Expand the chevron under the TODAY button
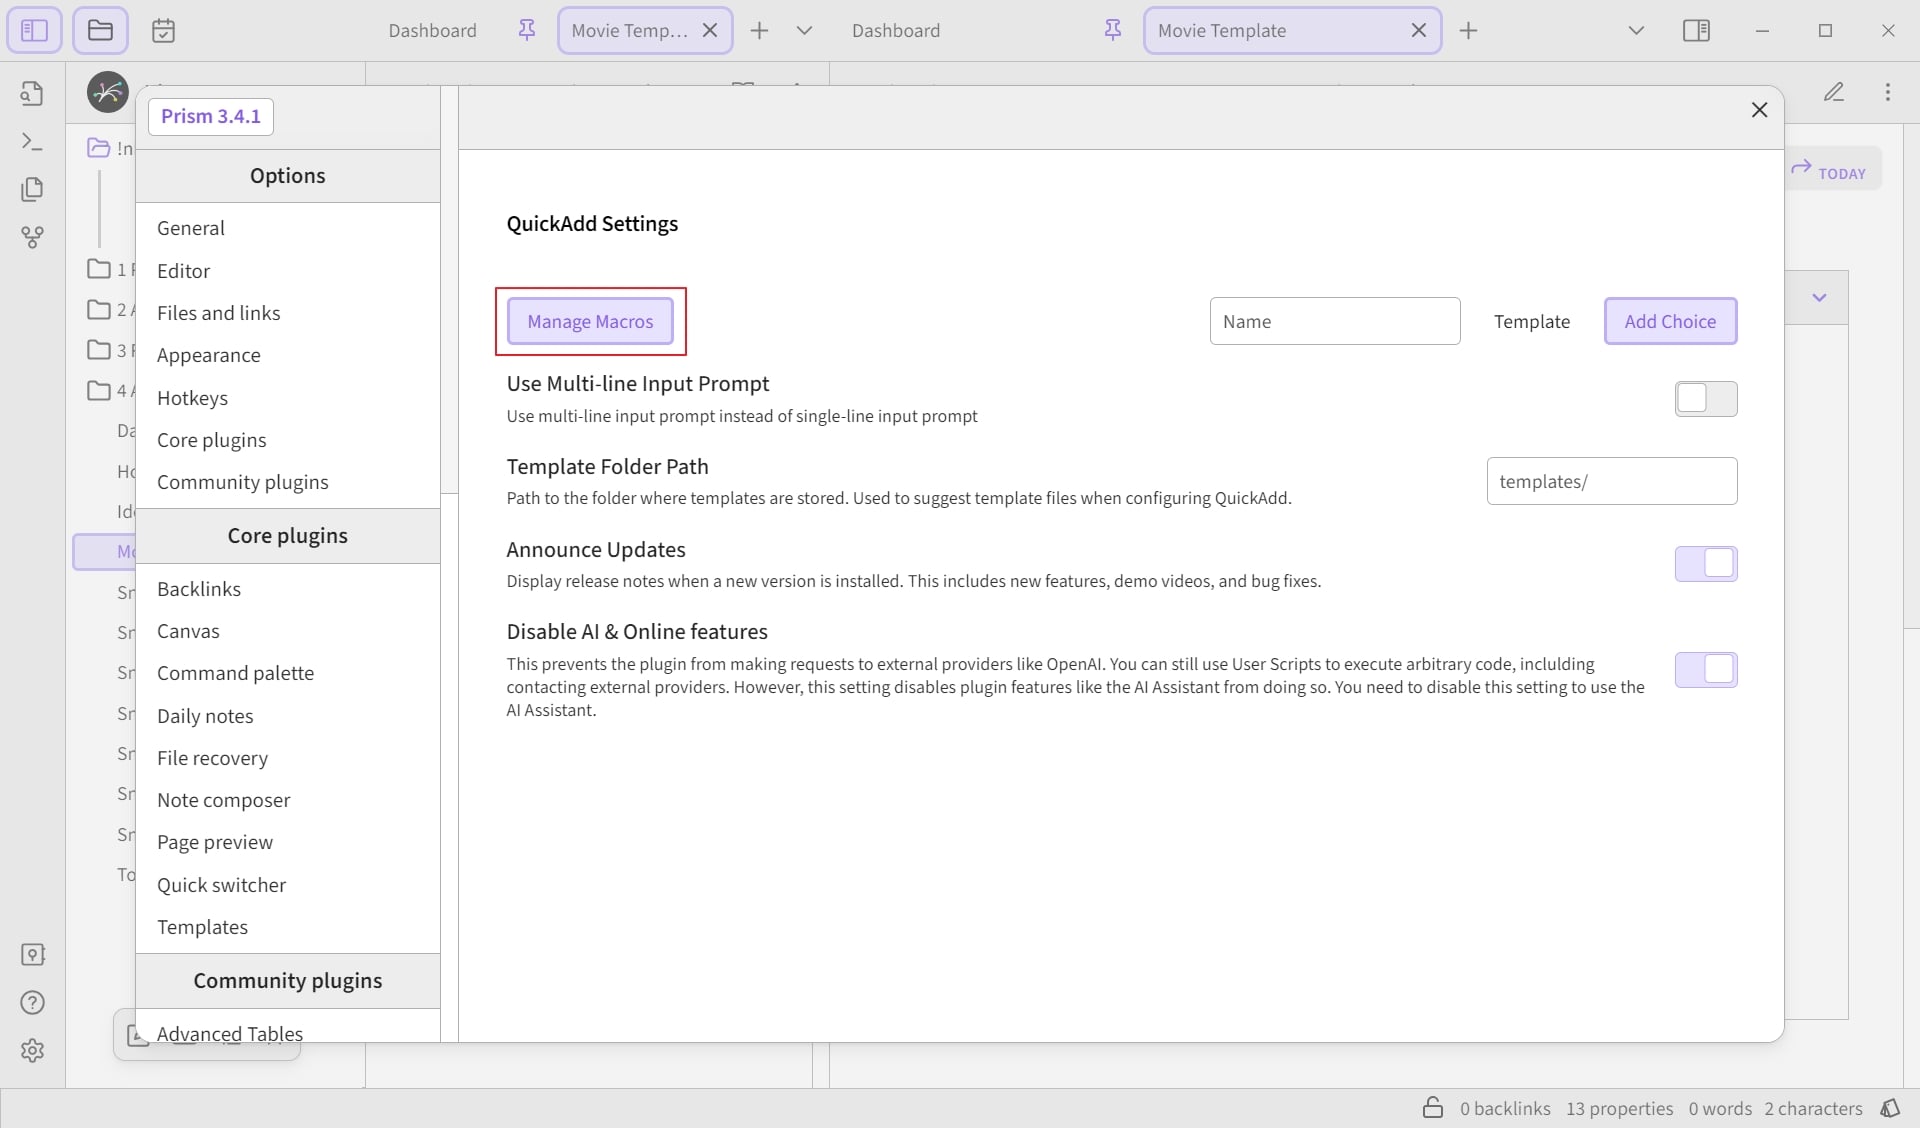The image size is (1920, 1128). click(1819, 297)
